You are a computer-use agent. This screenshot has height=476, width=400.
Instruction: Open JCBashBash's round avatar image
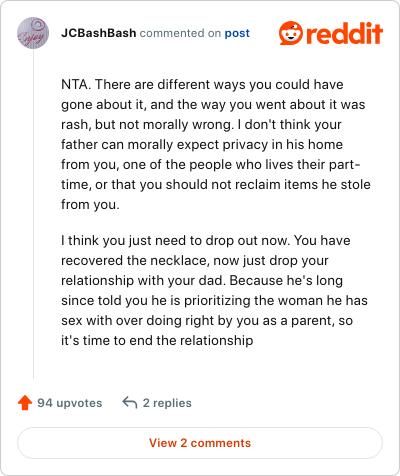[x=33, y=33]
